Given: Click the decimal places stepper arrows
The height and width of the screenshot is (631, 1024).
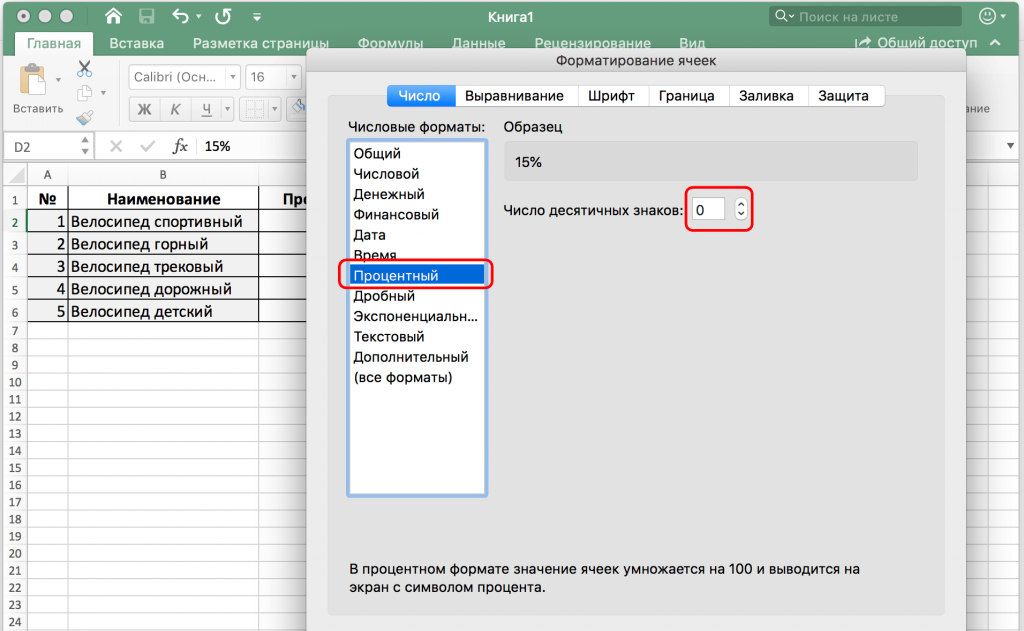Looking at the screenshot, I should [x=740, y=210].
